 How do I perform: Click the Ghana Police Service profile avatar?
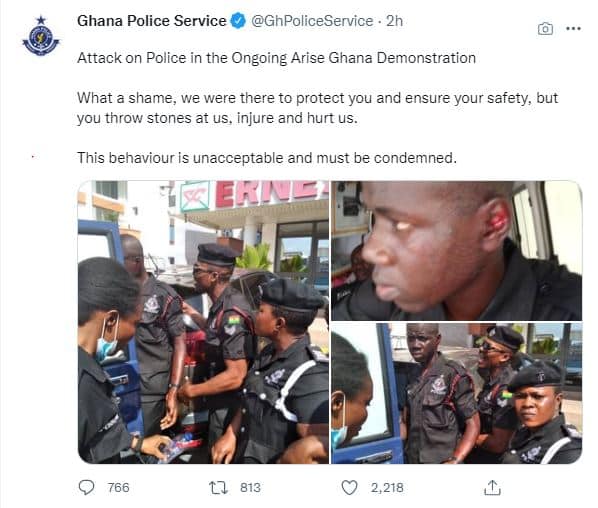[41, 36]
